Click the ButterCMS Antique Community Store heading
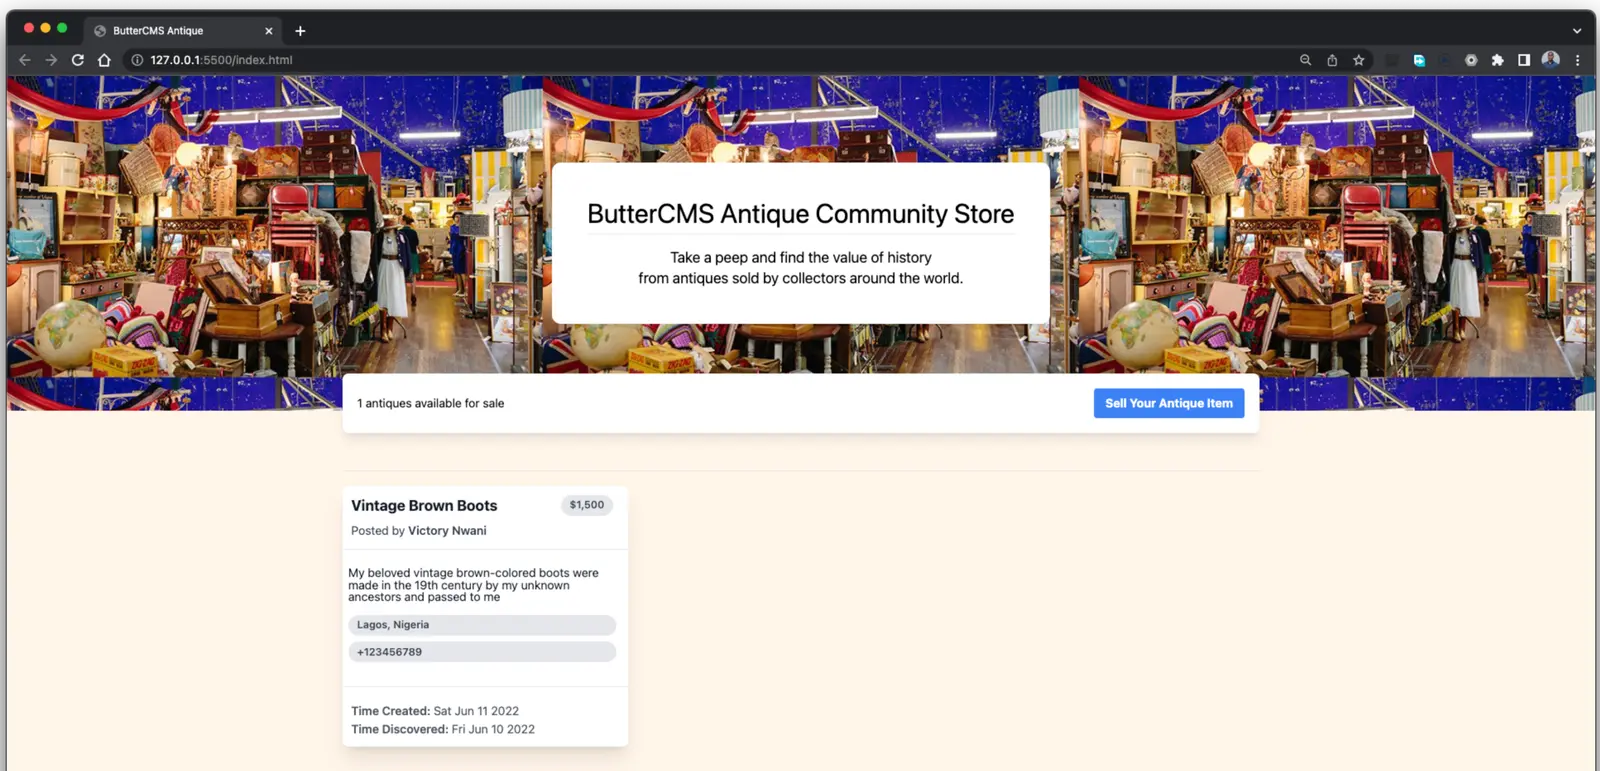 [801, 214]
